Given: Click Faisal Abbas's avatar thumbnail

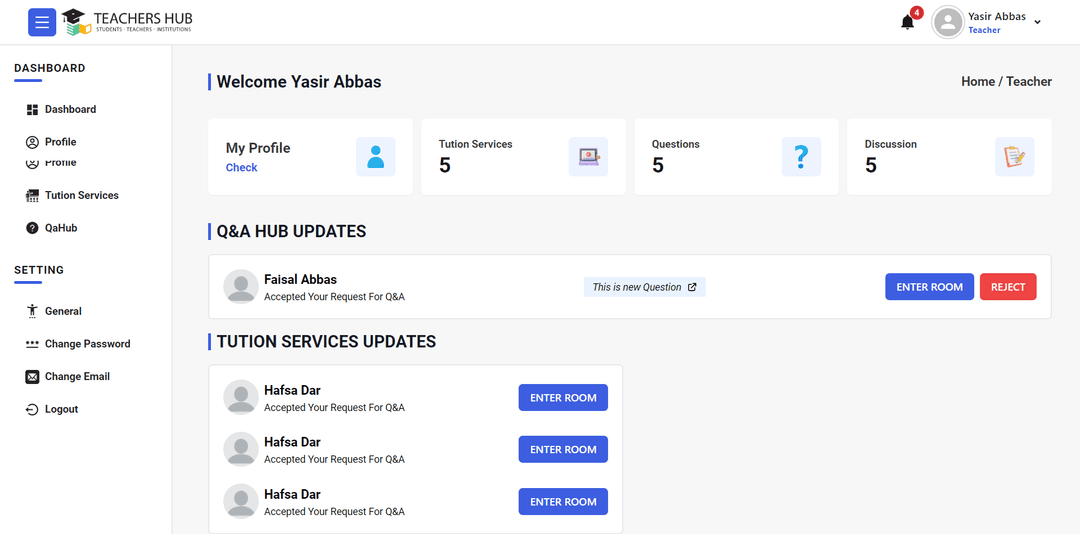Looking at the screenshot, I should [241, 286].
